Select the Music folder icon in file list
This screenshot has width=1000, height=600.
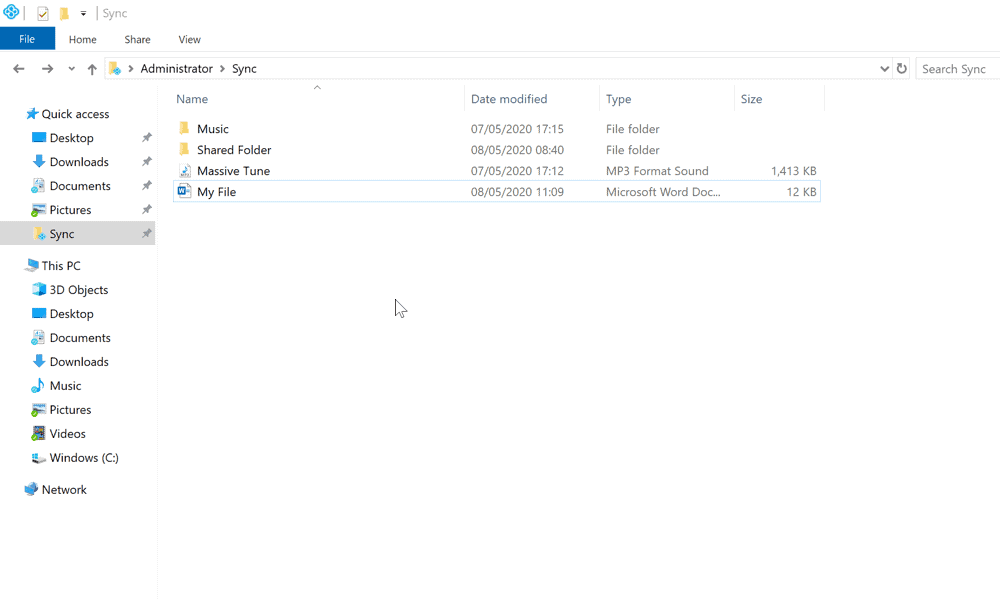pyautogui.click(x=184, y=128)
